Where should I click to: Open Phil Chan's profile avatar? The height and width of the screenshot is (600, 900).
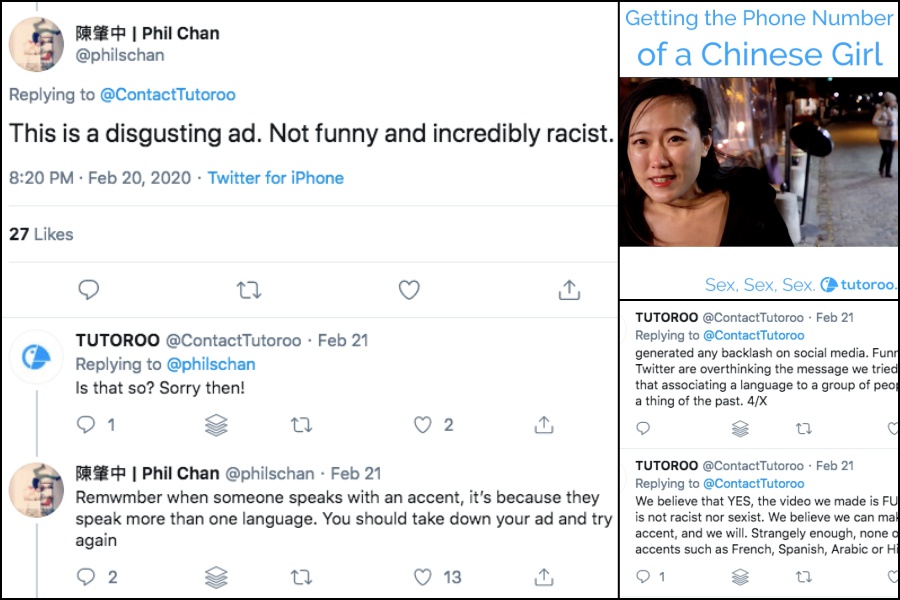[36, 44]
